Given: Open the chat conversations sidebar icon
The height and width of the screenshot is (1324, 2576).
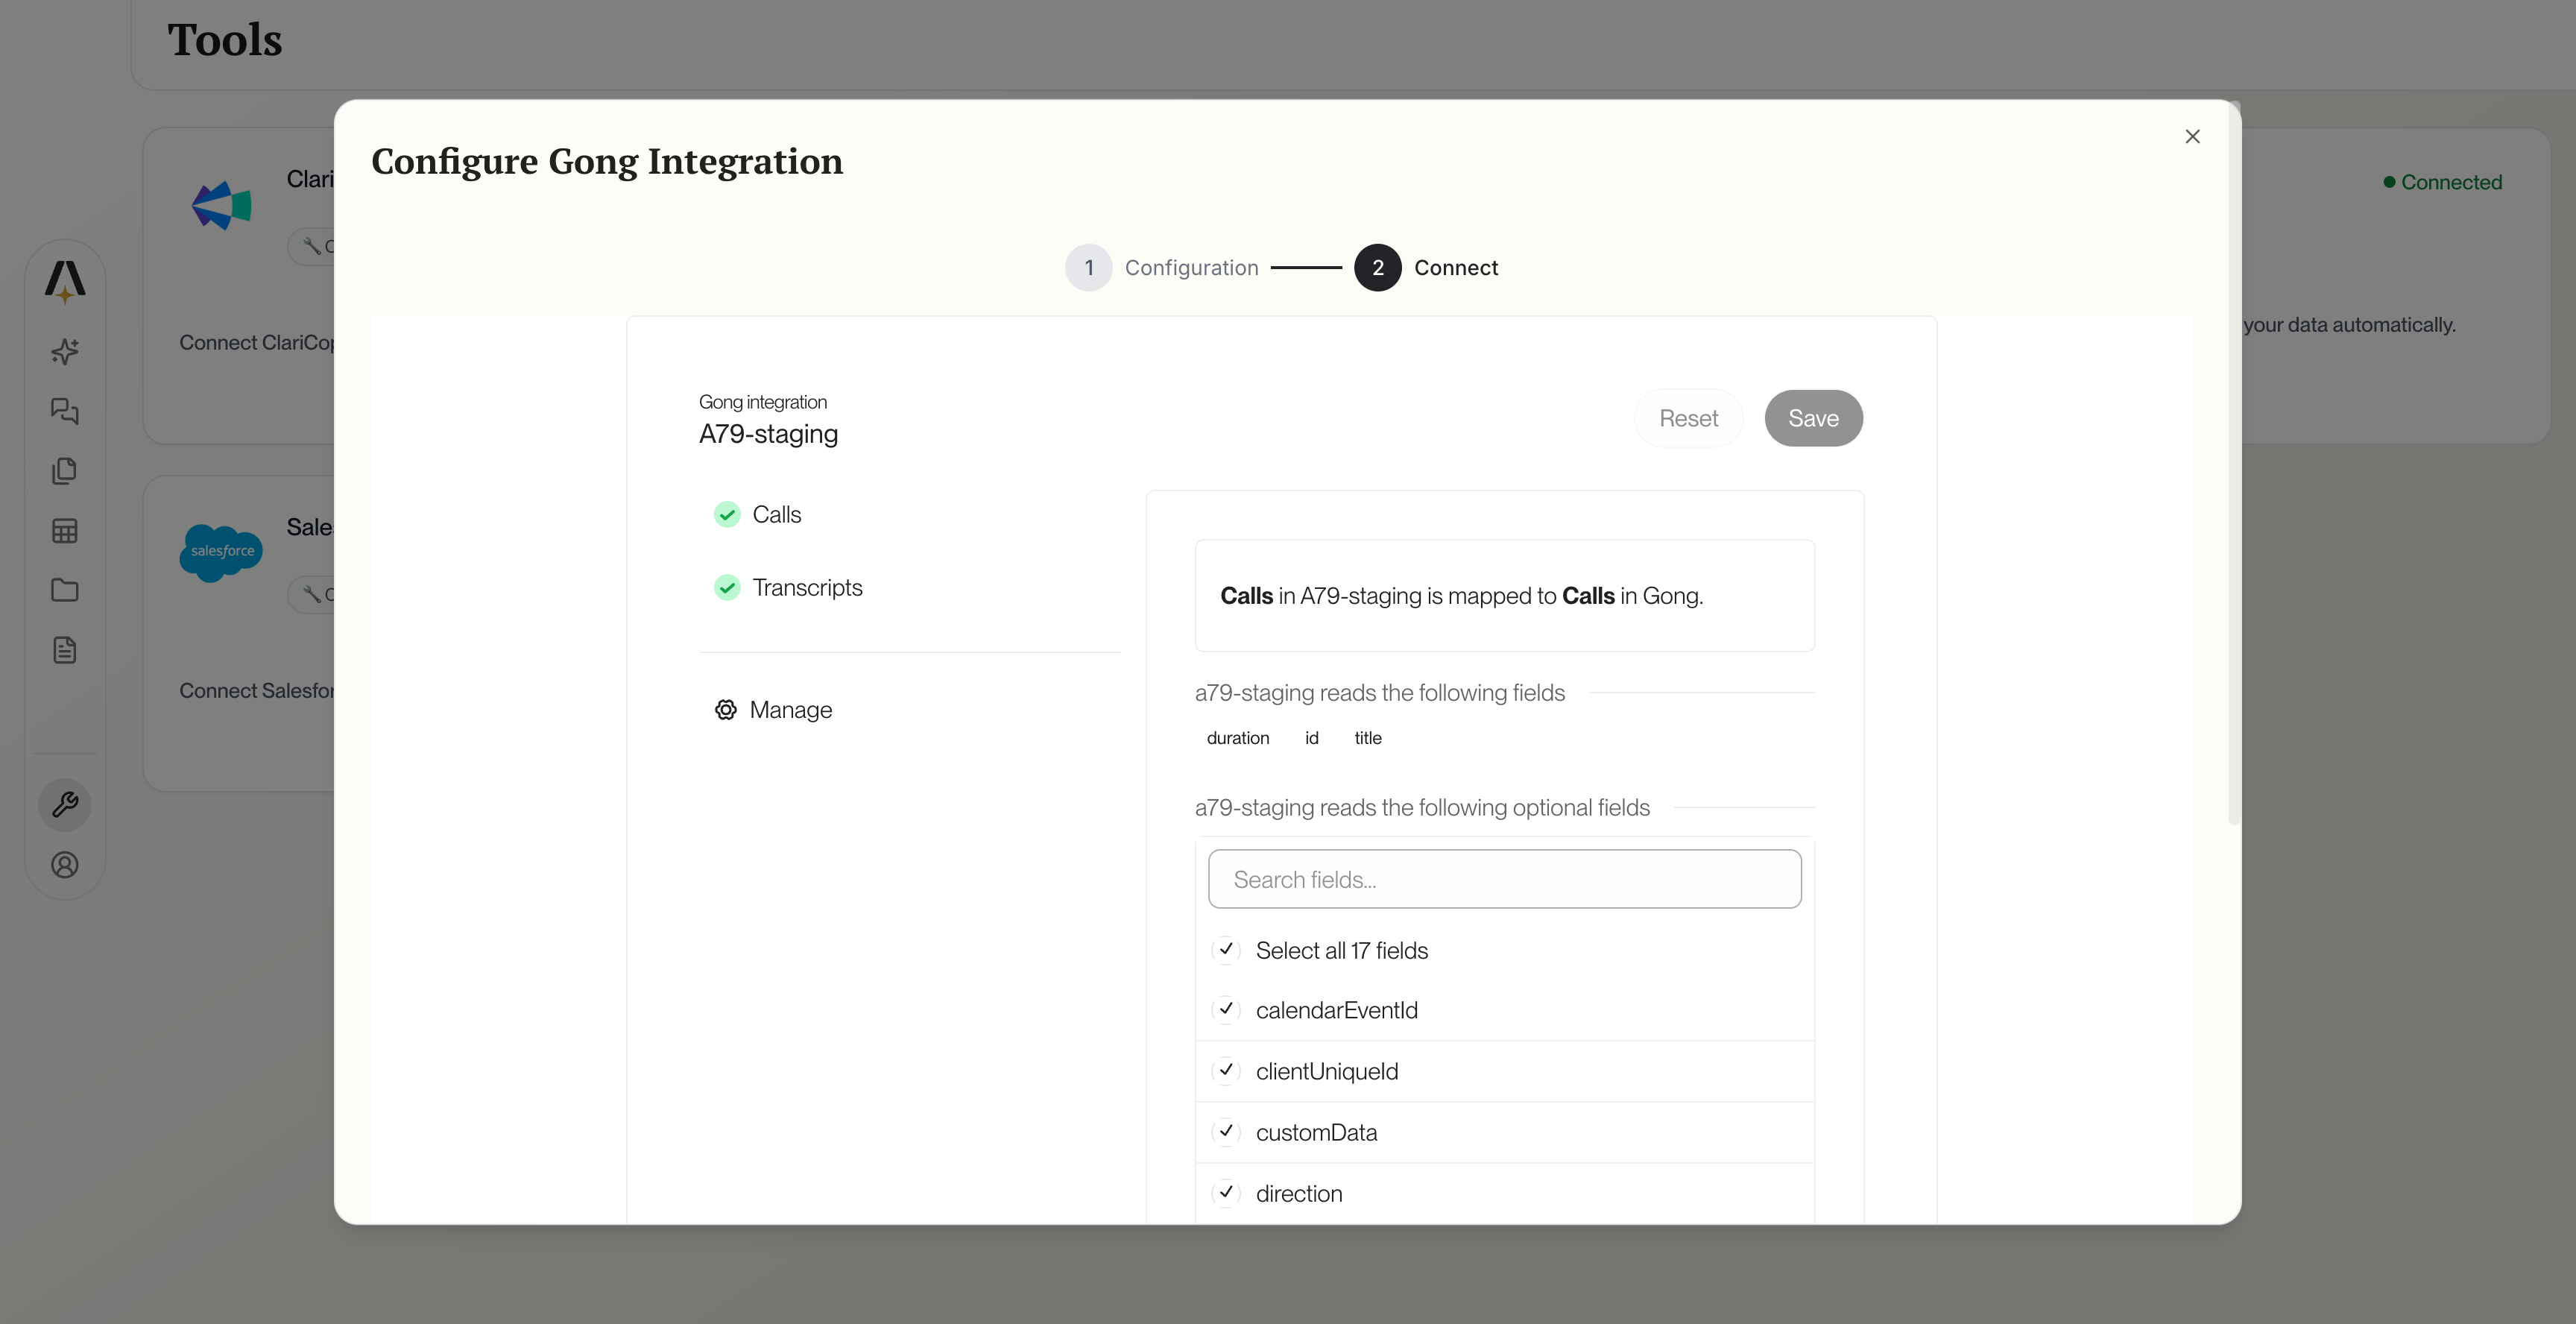Looking at the screenshot, I should point(65,411).
